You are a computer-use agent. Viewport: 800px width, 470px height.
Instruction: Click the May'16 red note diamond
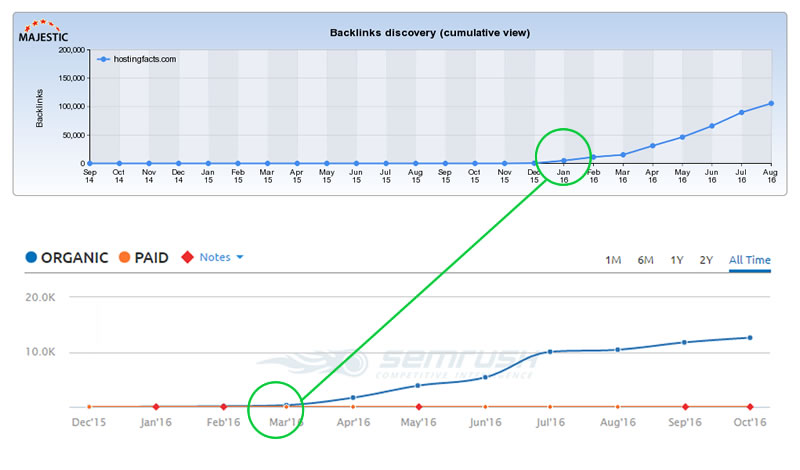point(418,407)
